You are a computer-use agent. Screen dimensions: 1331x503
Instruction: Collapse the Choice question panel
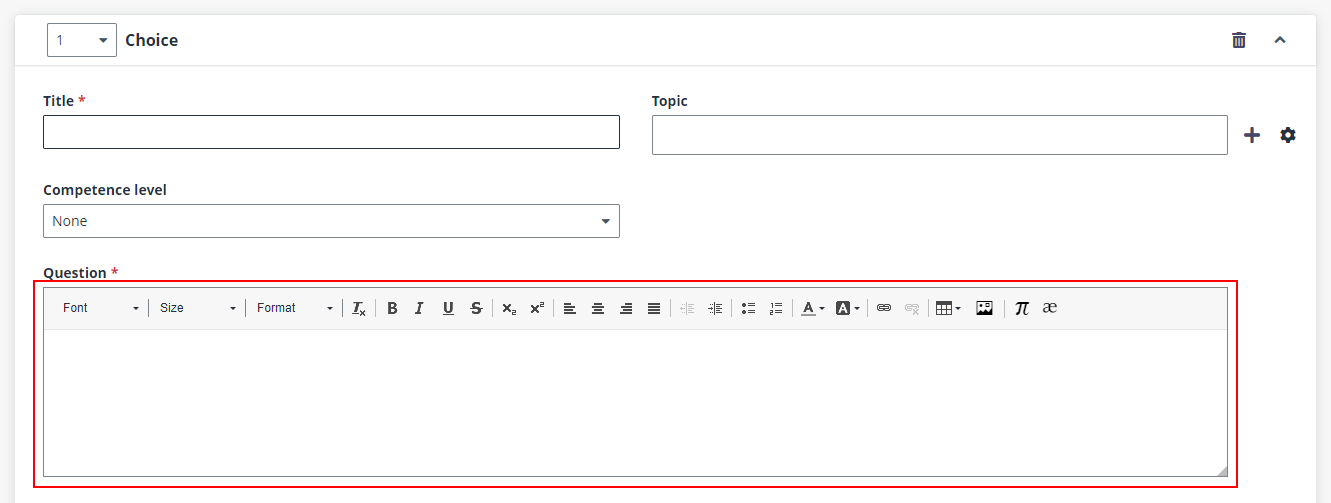tap(1280, 40)
